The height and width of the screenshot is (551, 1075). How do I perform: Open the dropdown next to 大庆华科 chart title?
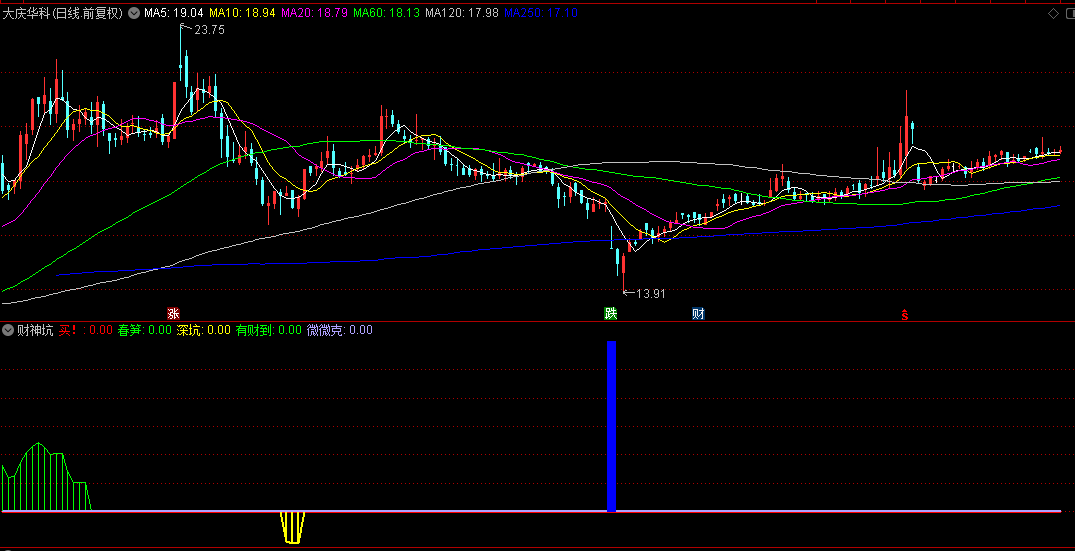(132, 12)
